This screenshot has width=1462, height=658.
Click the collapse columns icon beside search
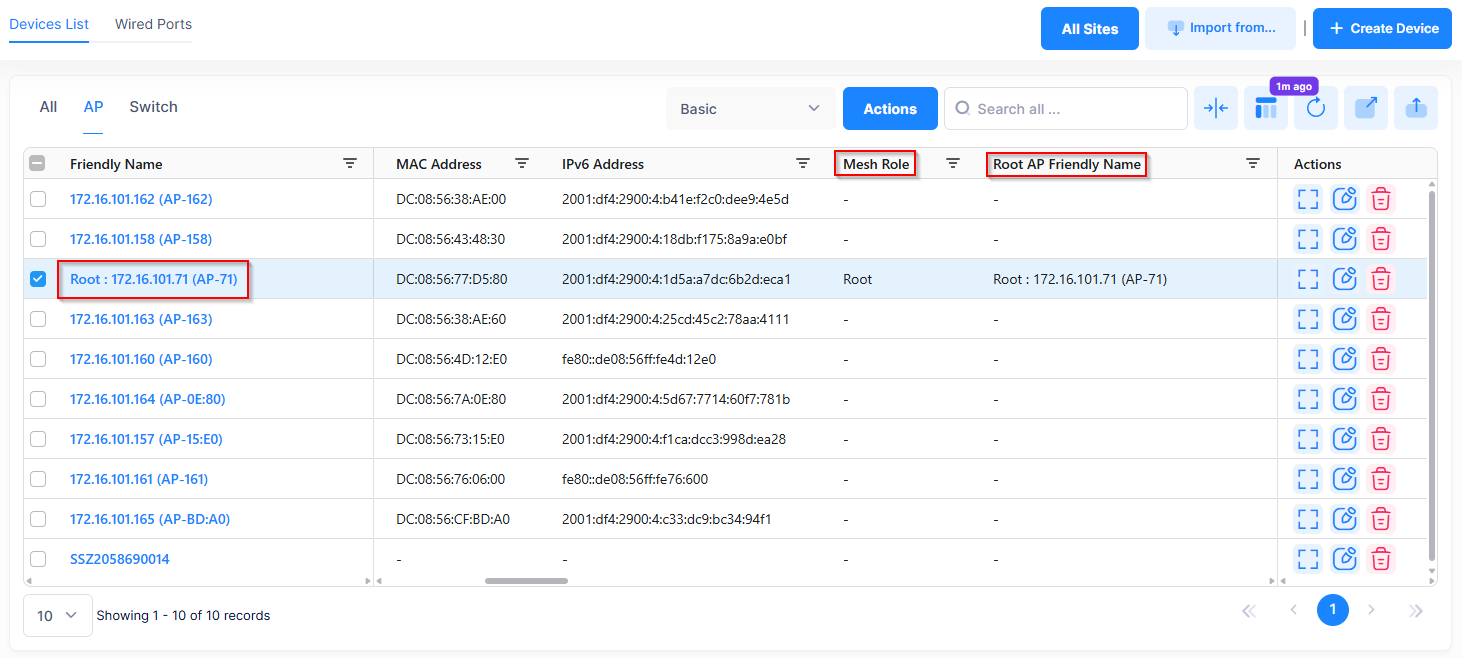[1215, 109]
